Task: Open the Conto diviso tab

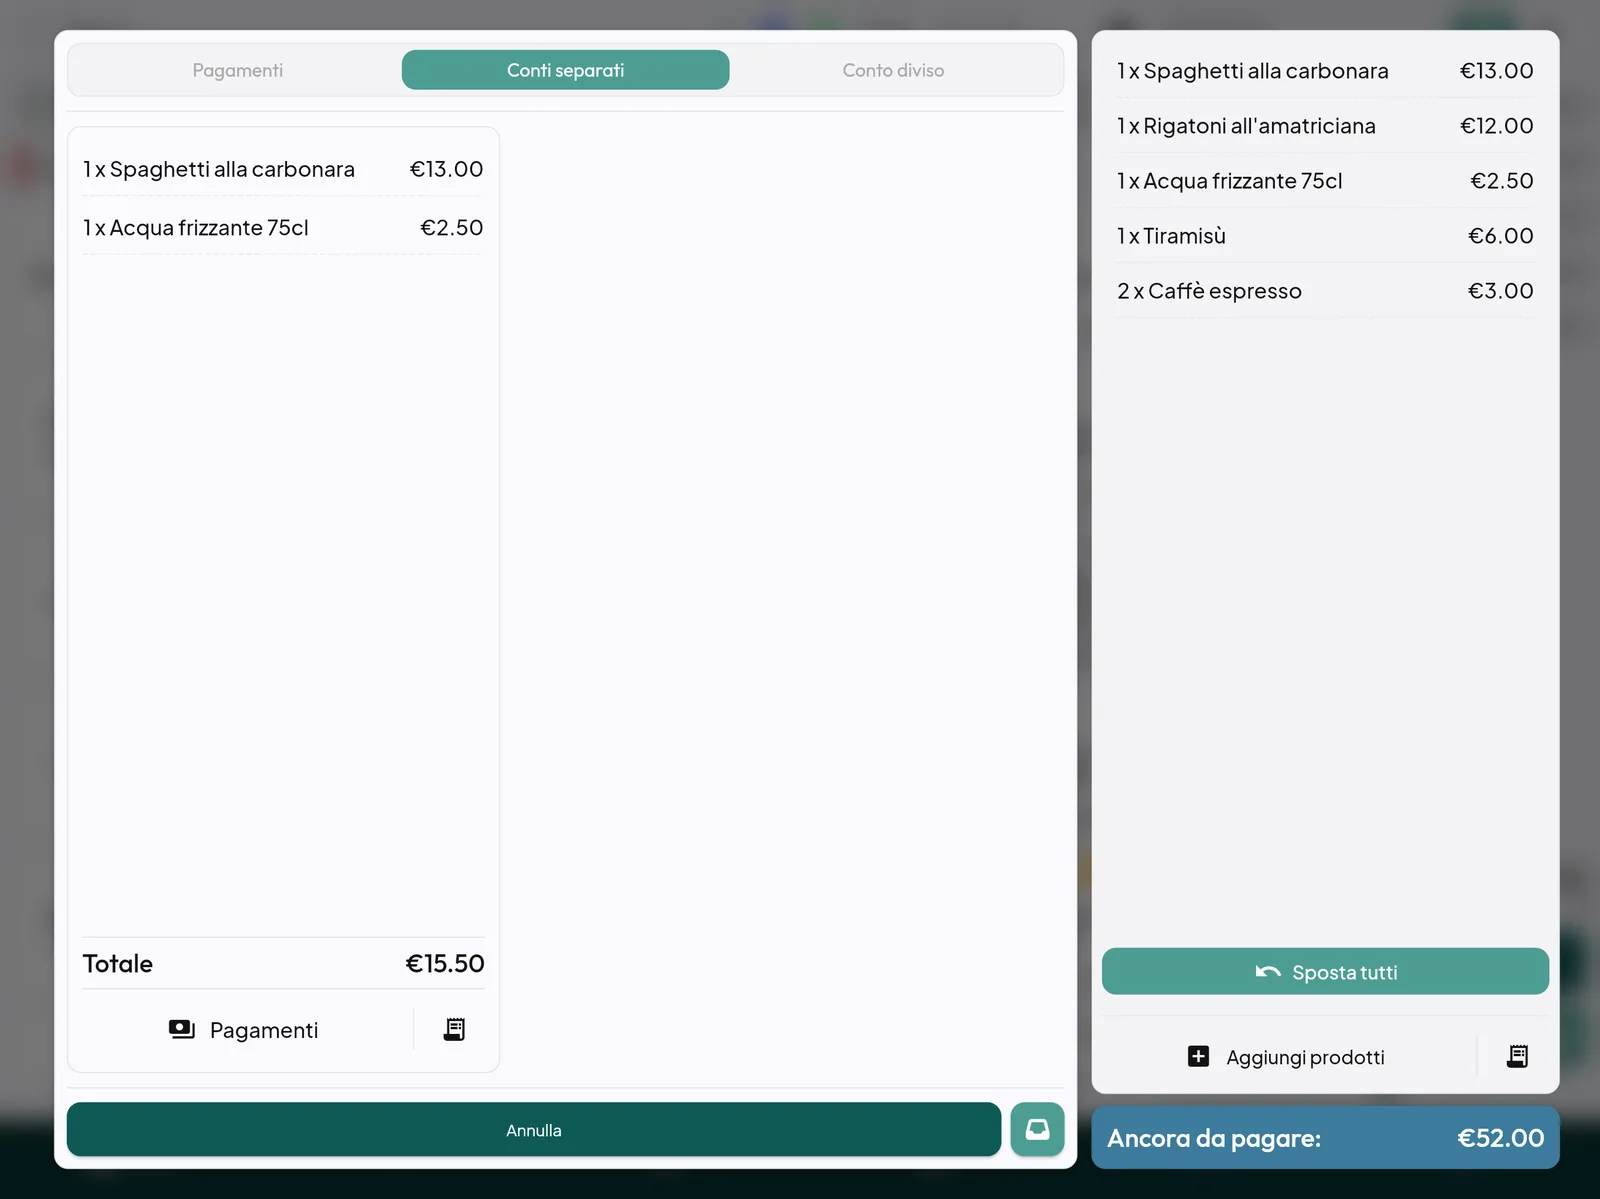Action: [893, 70]
